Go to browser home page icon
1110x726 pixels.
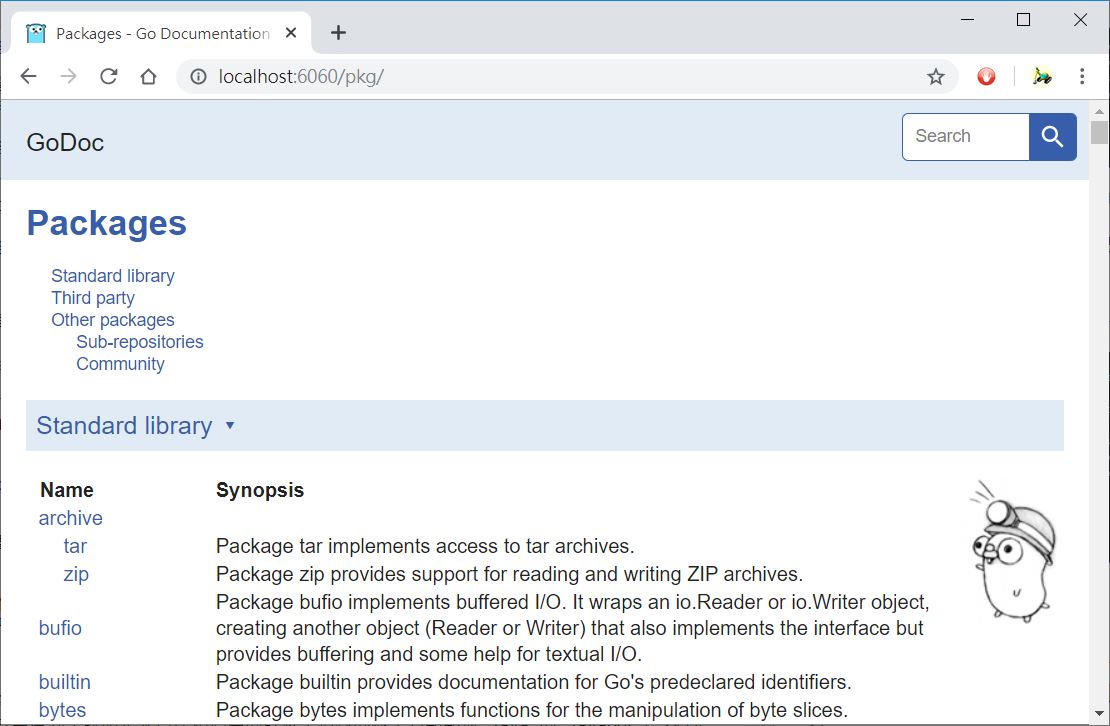pyautogui.click(x=148, y=77)
